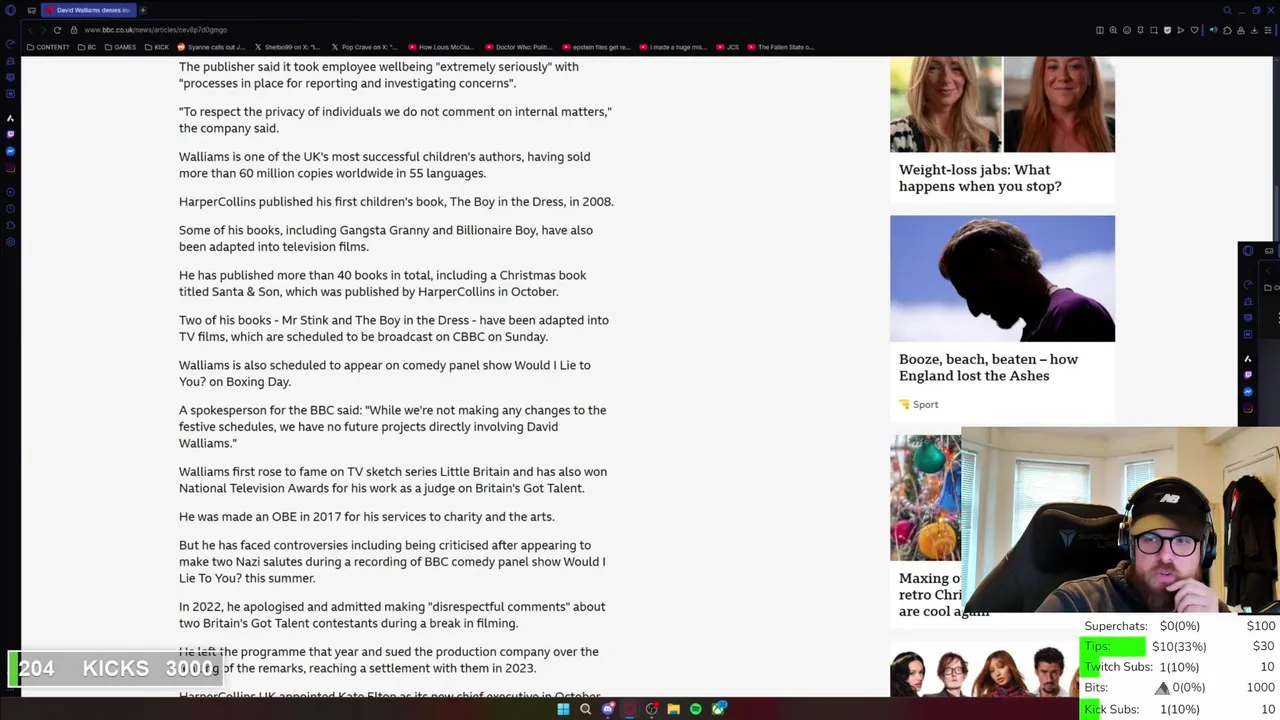The image size is (1280, 720).
Task: Open the KICK bookmarks folder
Action: pos(157,47)
